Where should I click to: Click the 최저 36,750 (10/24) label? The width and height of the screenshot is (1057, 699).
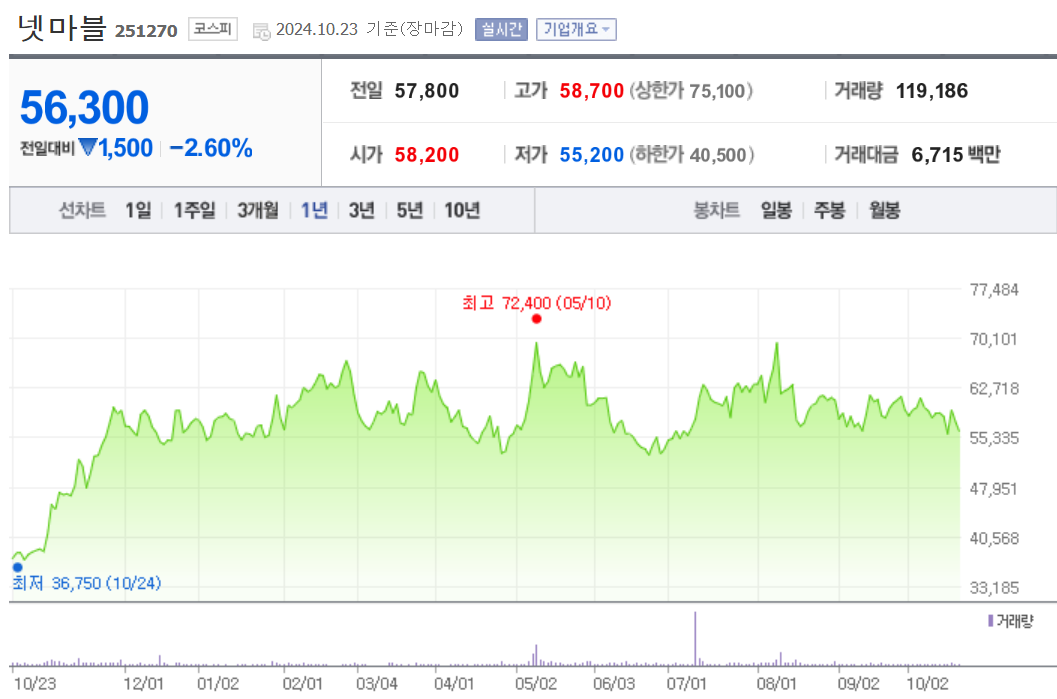[87, 583]
